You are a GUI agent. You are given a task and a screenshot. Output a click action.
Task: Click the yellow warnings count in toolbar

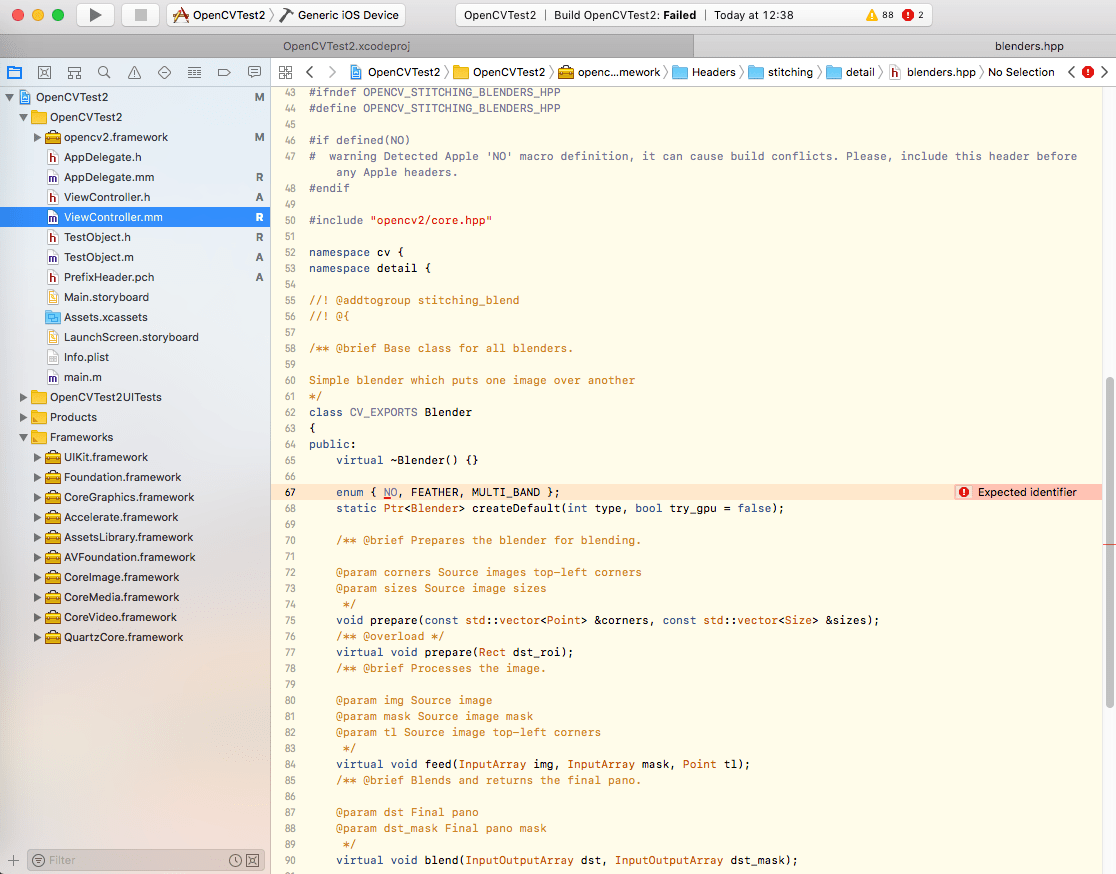[880, 15]
